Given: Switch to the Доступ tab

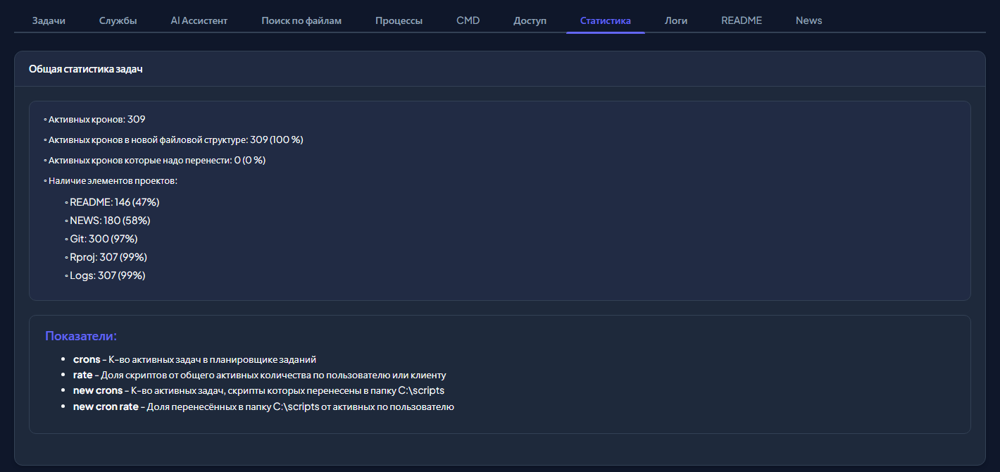Looking at the screenshot, I should (530, 20).
